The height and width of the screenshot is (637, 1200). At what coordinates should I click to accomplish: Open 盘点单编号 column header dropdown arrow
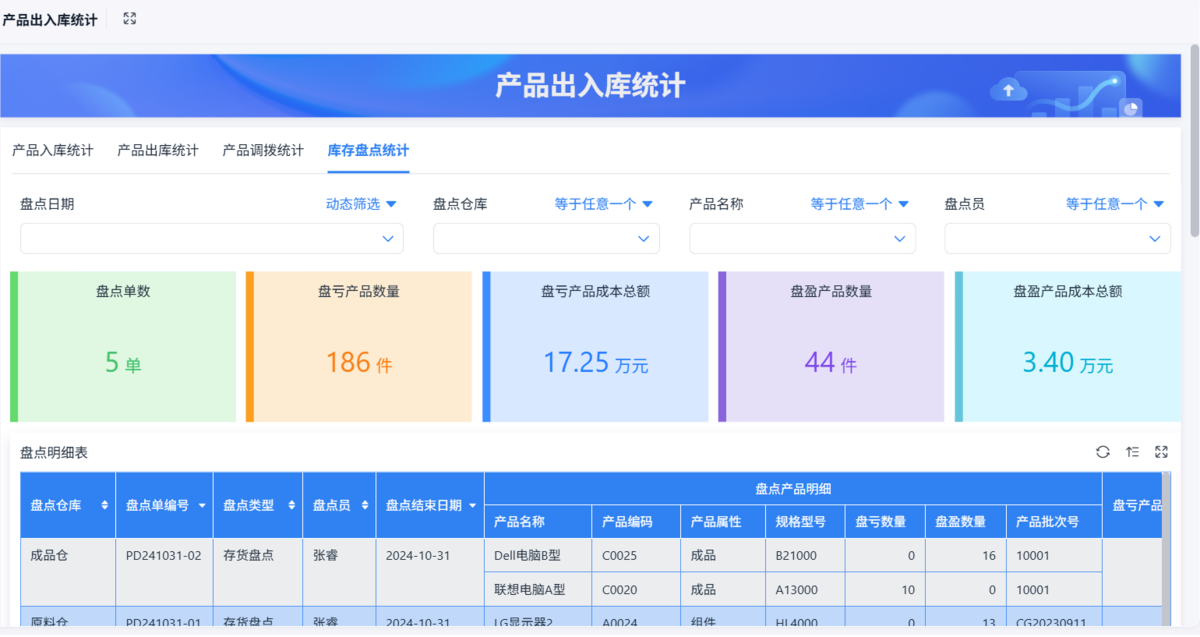202,506
